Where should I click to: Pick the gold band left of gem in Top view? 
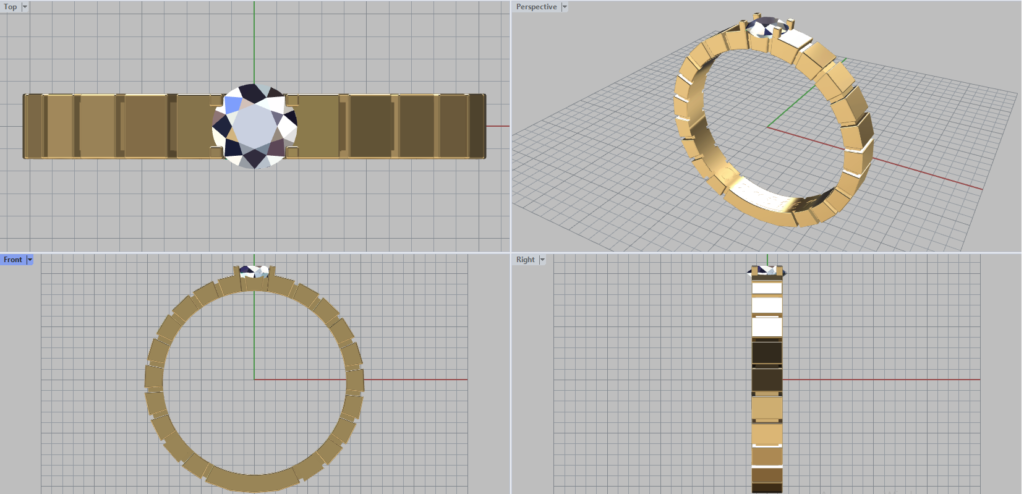click(x=120, y=126)
